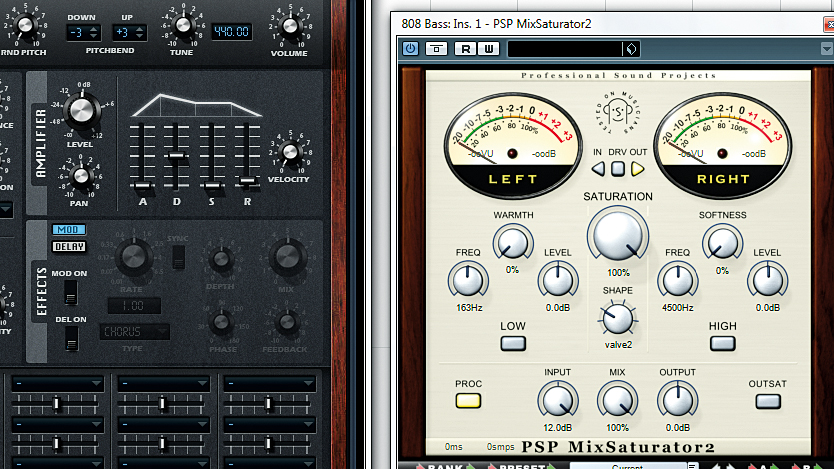Select the DRV meter square button
This screenshot has height=469, width=834.
point(618,169)
